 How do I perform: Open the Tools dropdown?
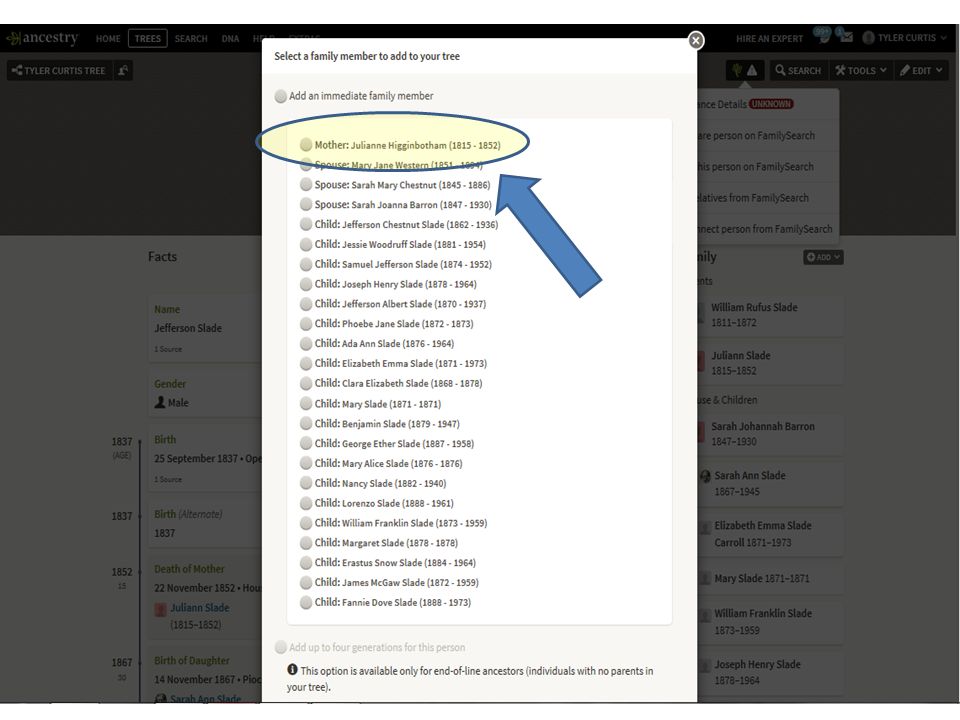(861, 70)
